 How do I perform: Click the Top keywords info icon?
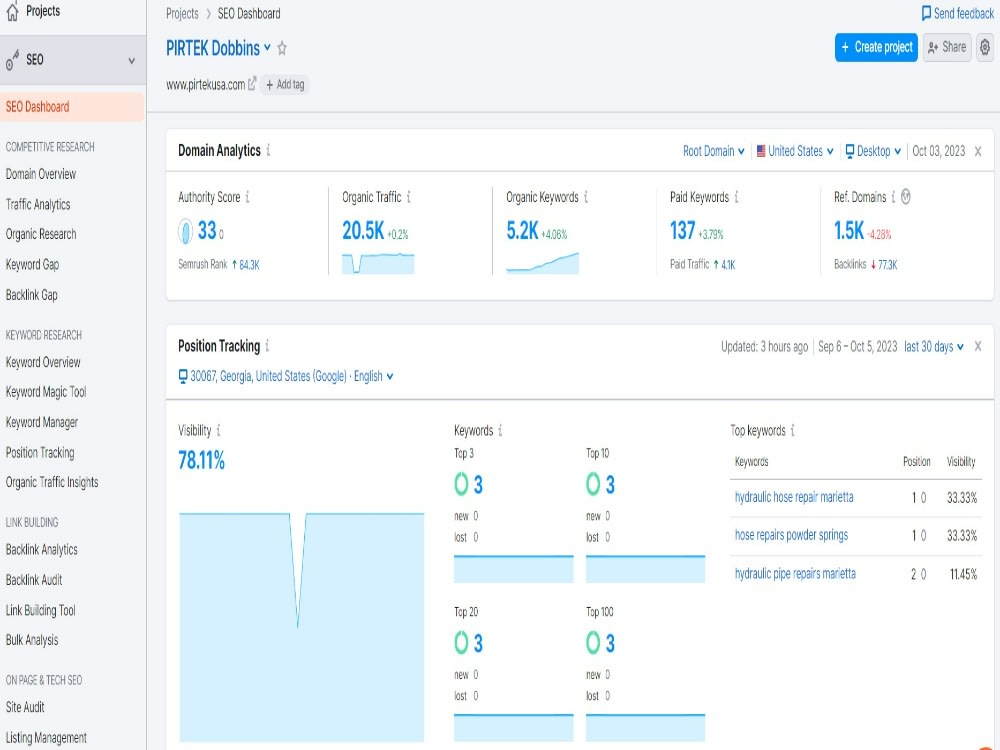(792, 430)
